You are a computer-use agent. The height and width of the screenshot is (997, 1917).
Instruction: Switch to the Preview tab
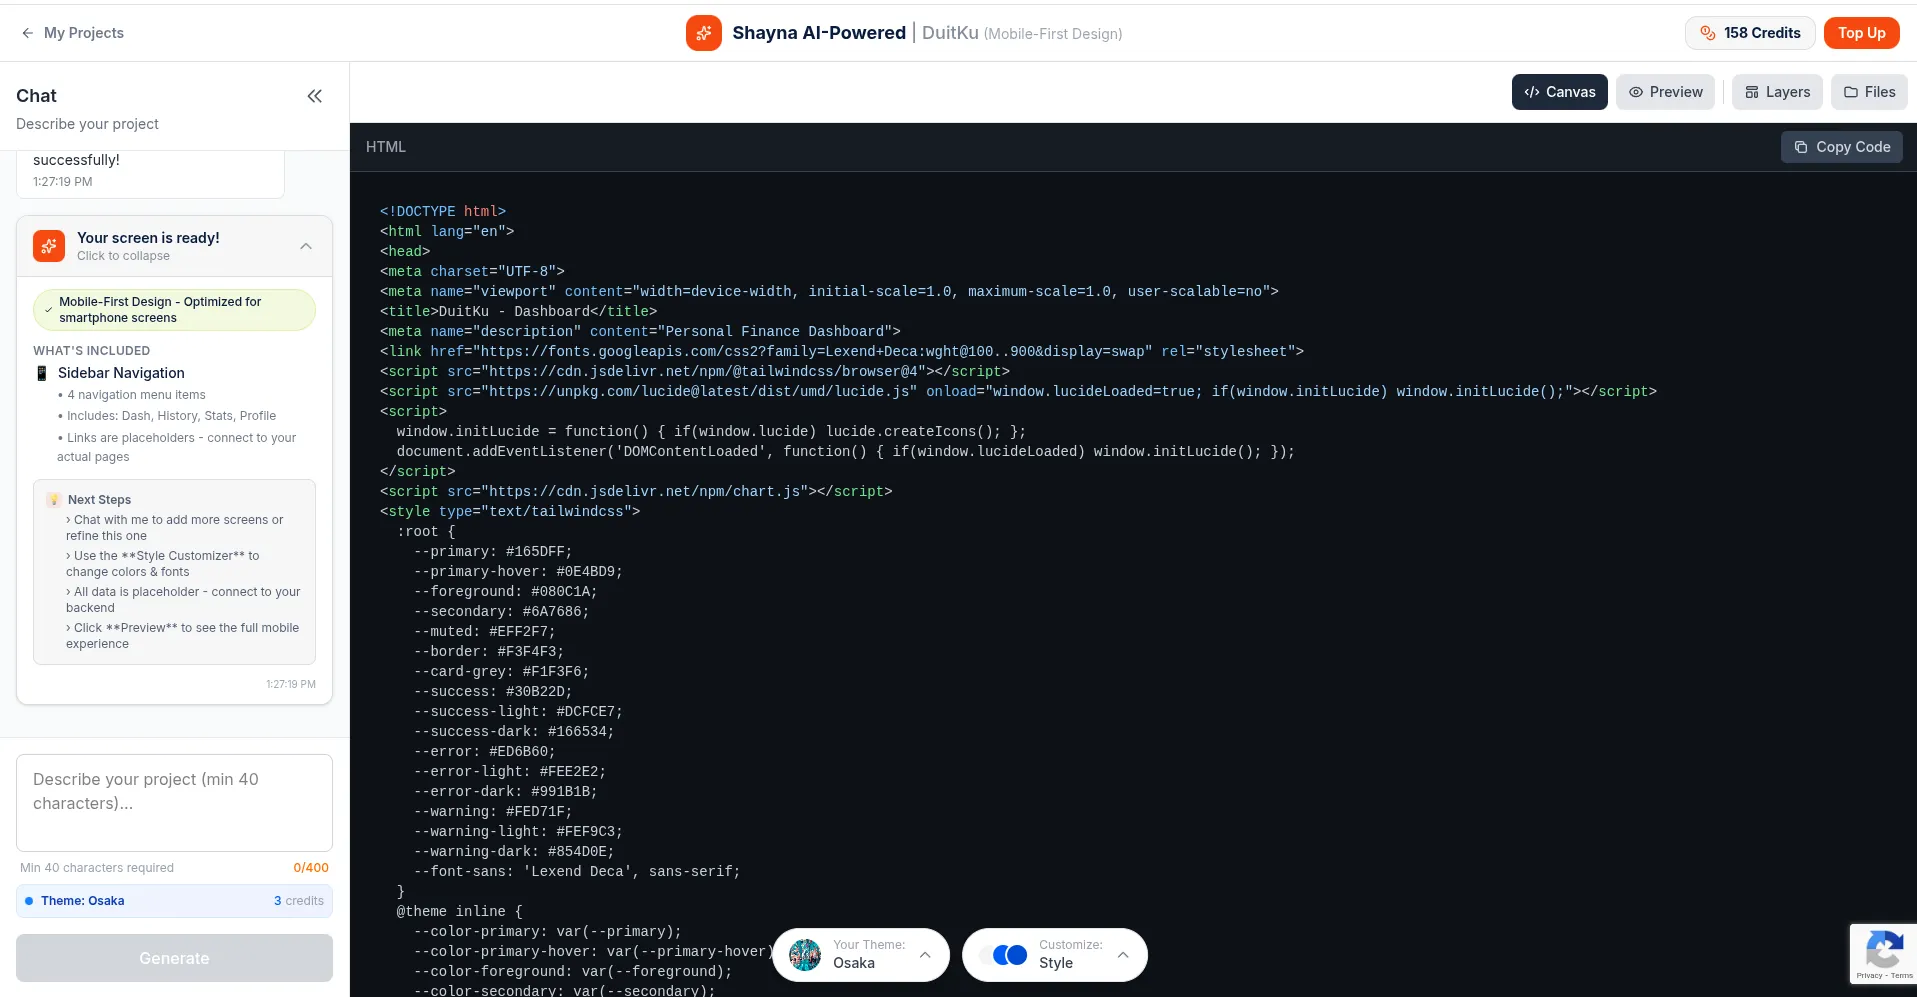[x=1665, y=92]
